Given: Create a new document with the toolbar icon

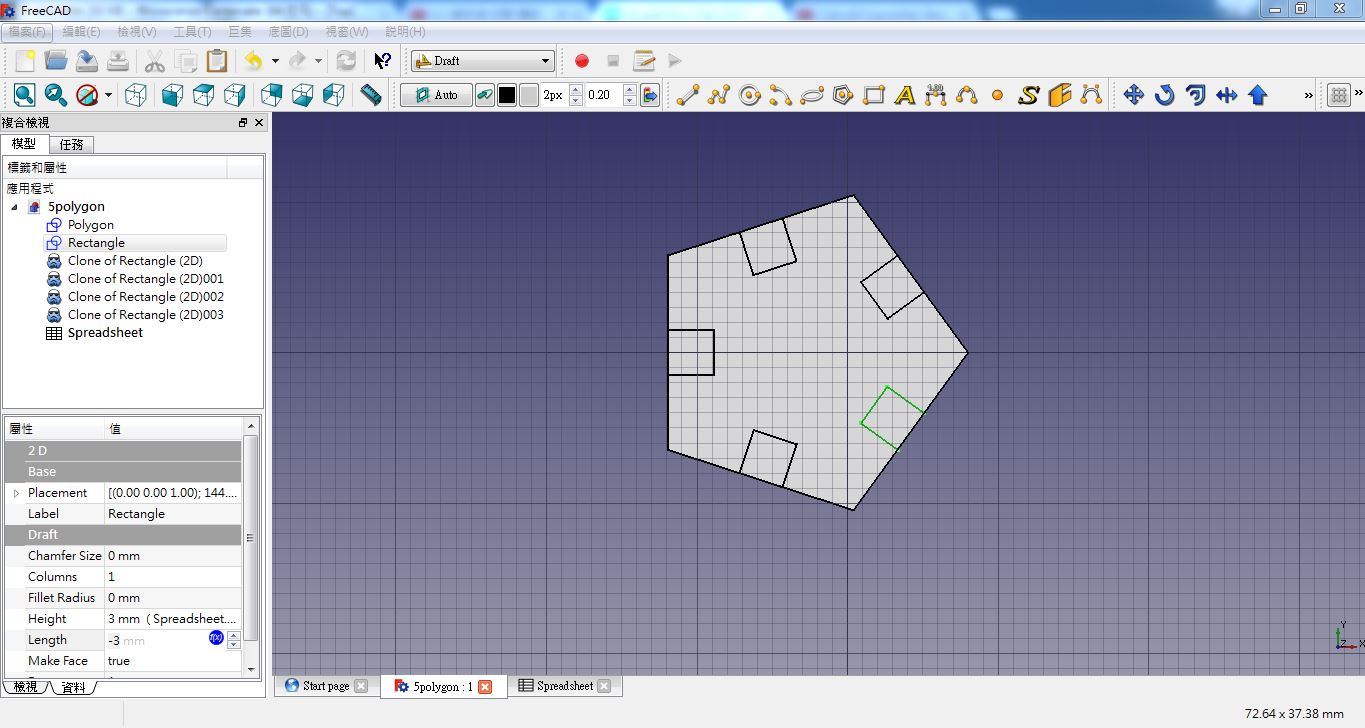Looking at the screenshot, I should [x=25, y=61].
